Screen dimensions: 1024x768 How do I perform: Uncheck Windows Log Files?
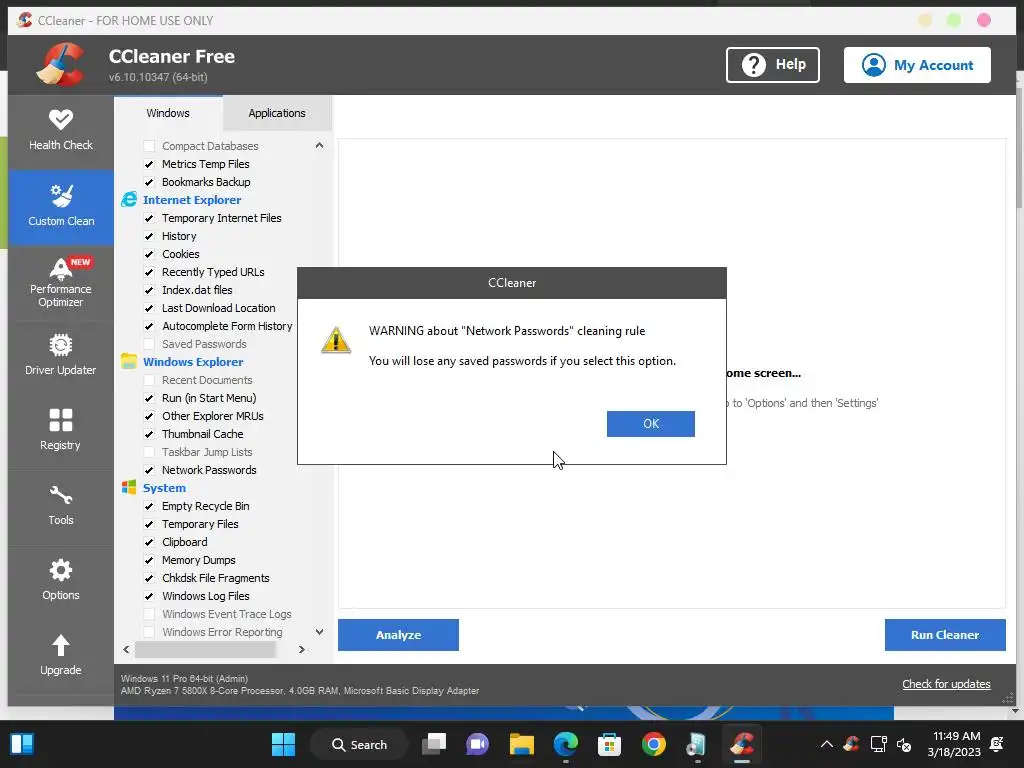[149, 596]
